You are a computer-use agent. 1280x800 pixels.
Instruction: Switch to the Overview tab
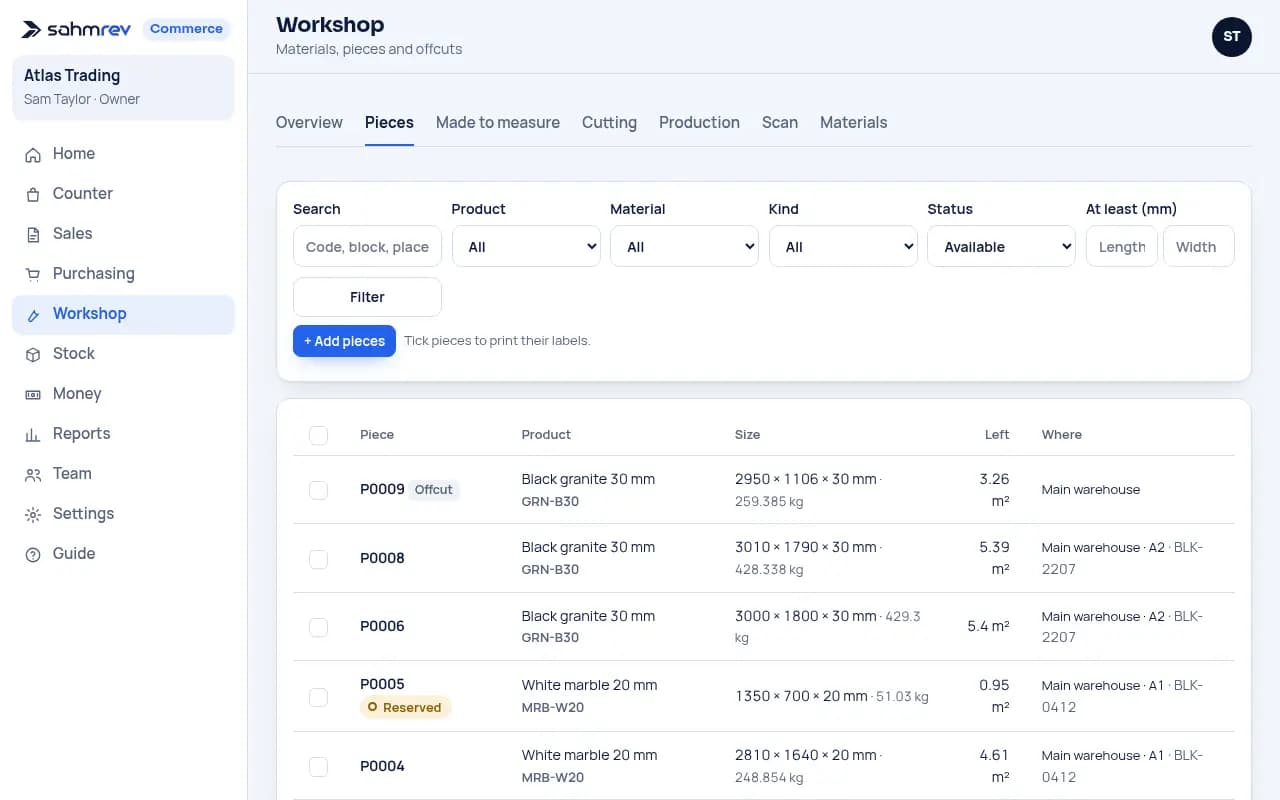coord(309,122)
